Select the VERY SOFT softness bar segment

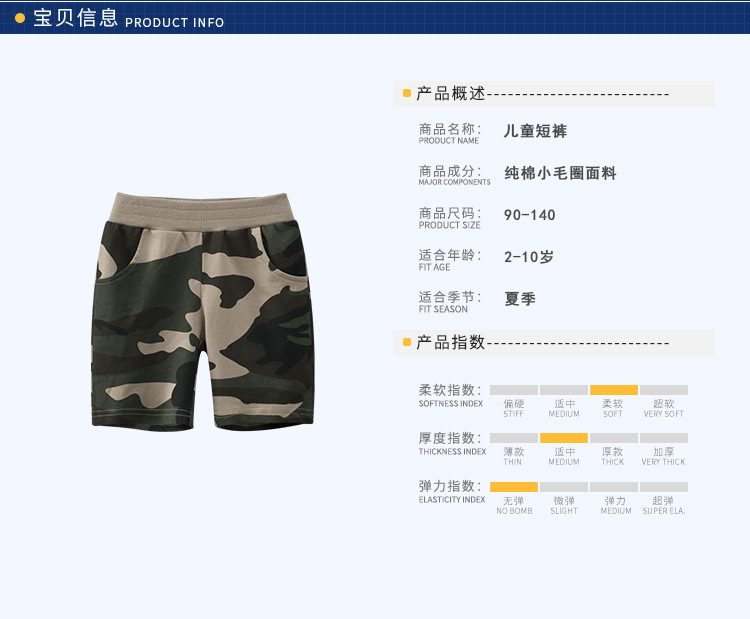coord(664,390)
